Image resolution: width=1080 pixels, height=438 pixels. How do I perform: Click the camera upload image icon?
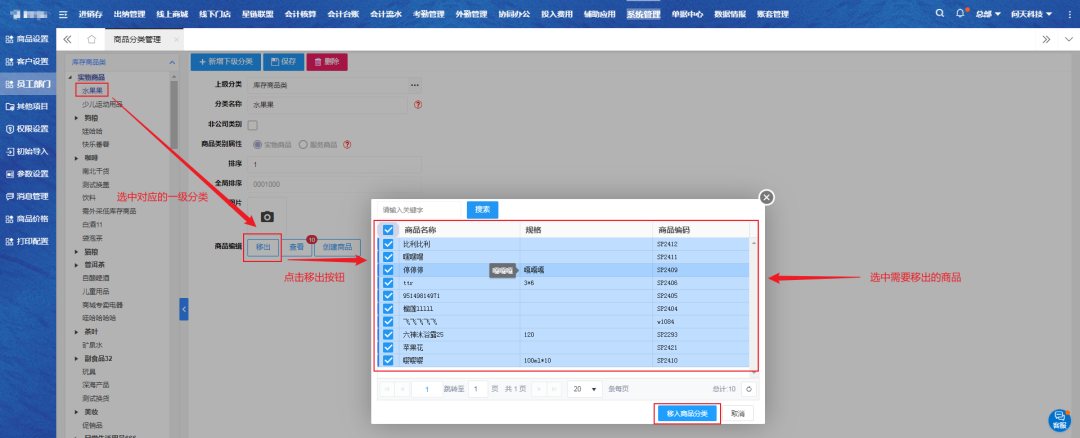266,216
